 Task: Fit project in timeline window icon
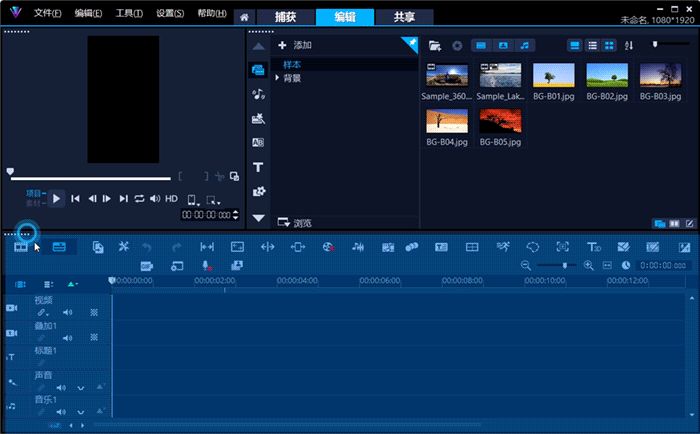(x=607, y=266)
